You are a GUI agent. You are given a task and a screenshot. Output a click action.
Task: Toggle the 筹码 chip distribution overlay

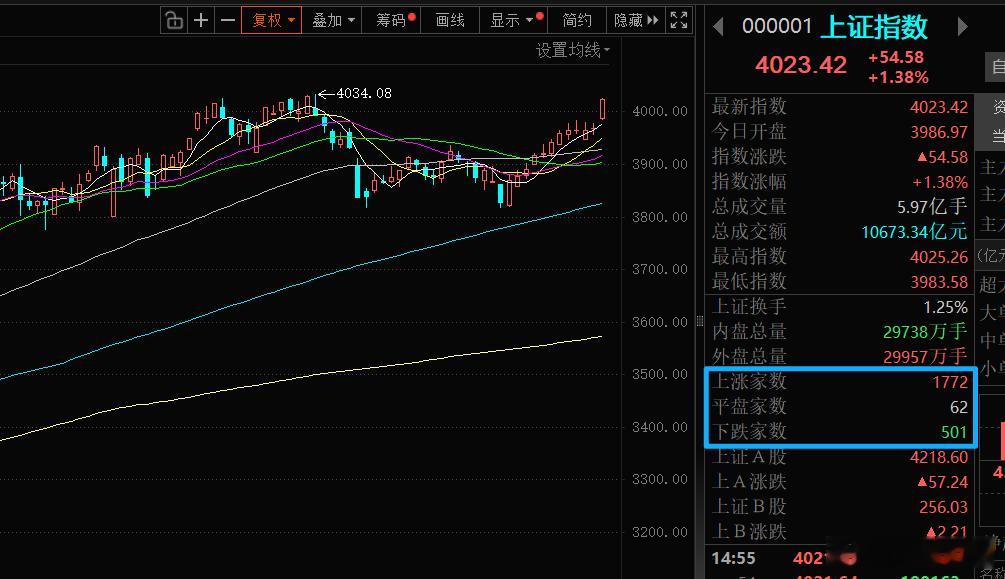pyautogui.click(x=391, y=19)
